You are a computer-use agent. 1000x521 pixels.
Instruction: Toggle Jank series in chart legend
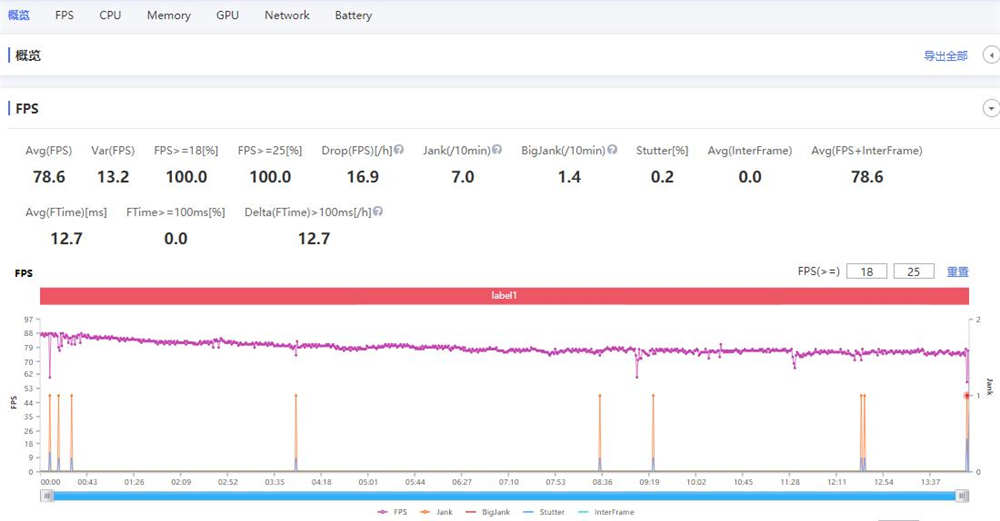(436, 512)
